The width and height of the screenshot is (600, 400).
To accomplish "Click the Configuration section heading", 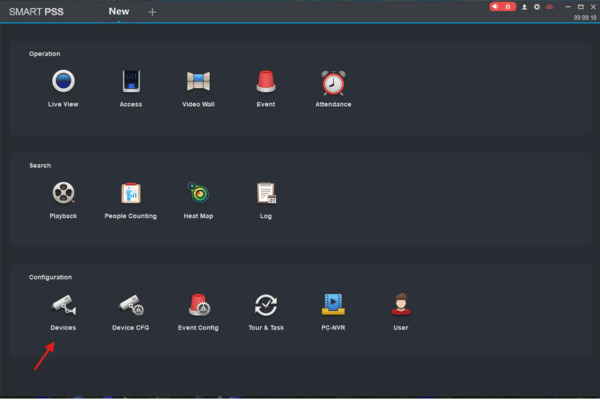I will 51,277.
